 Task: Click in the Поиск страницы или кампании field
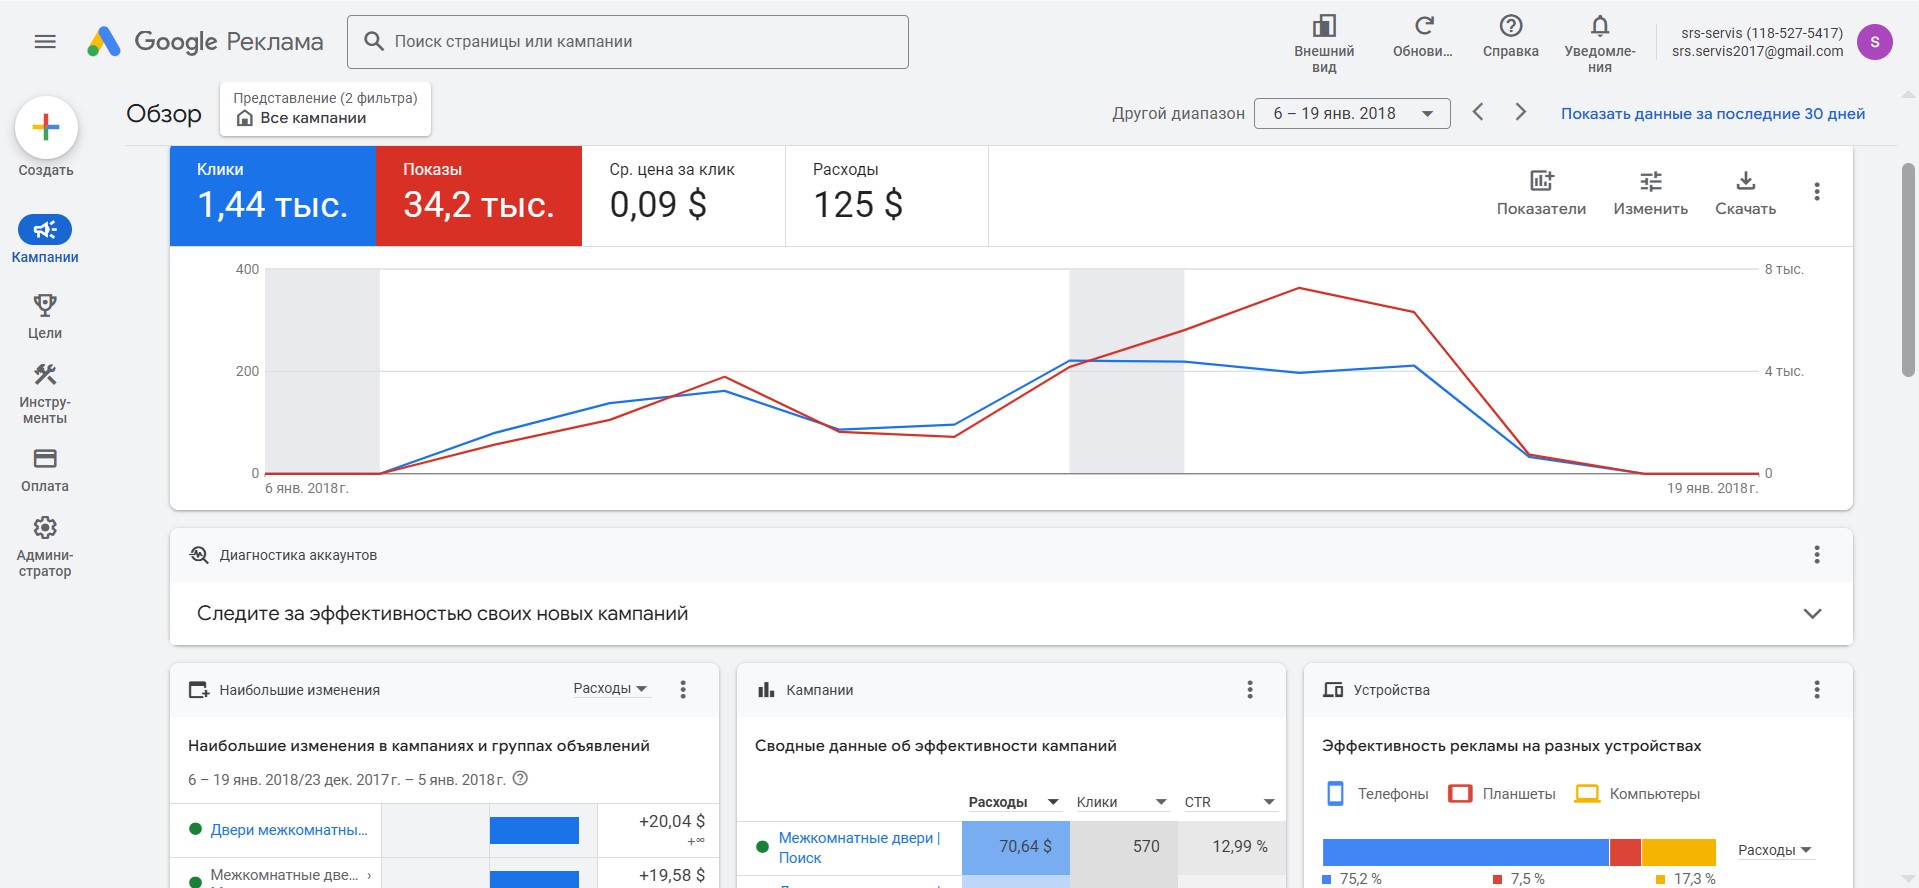coord(628,42)
